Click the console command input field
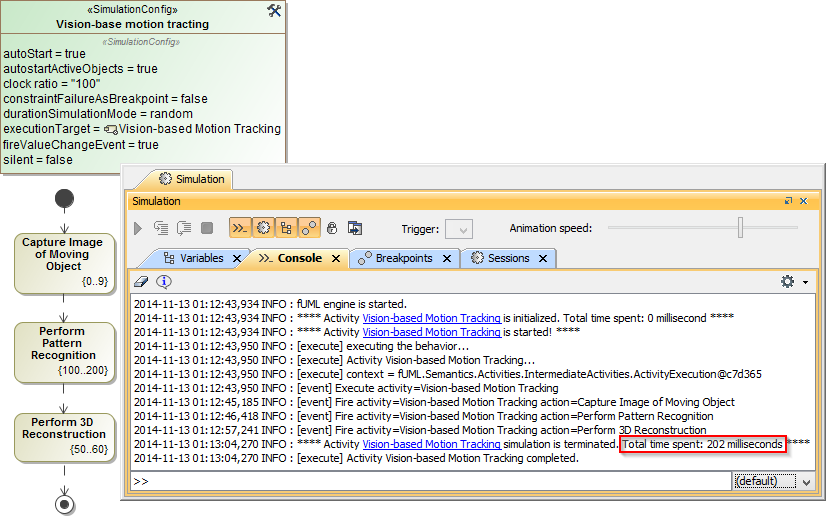The width and height of the screenshot is (828, 520). [430, 482]
